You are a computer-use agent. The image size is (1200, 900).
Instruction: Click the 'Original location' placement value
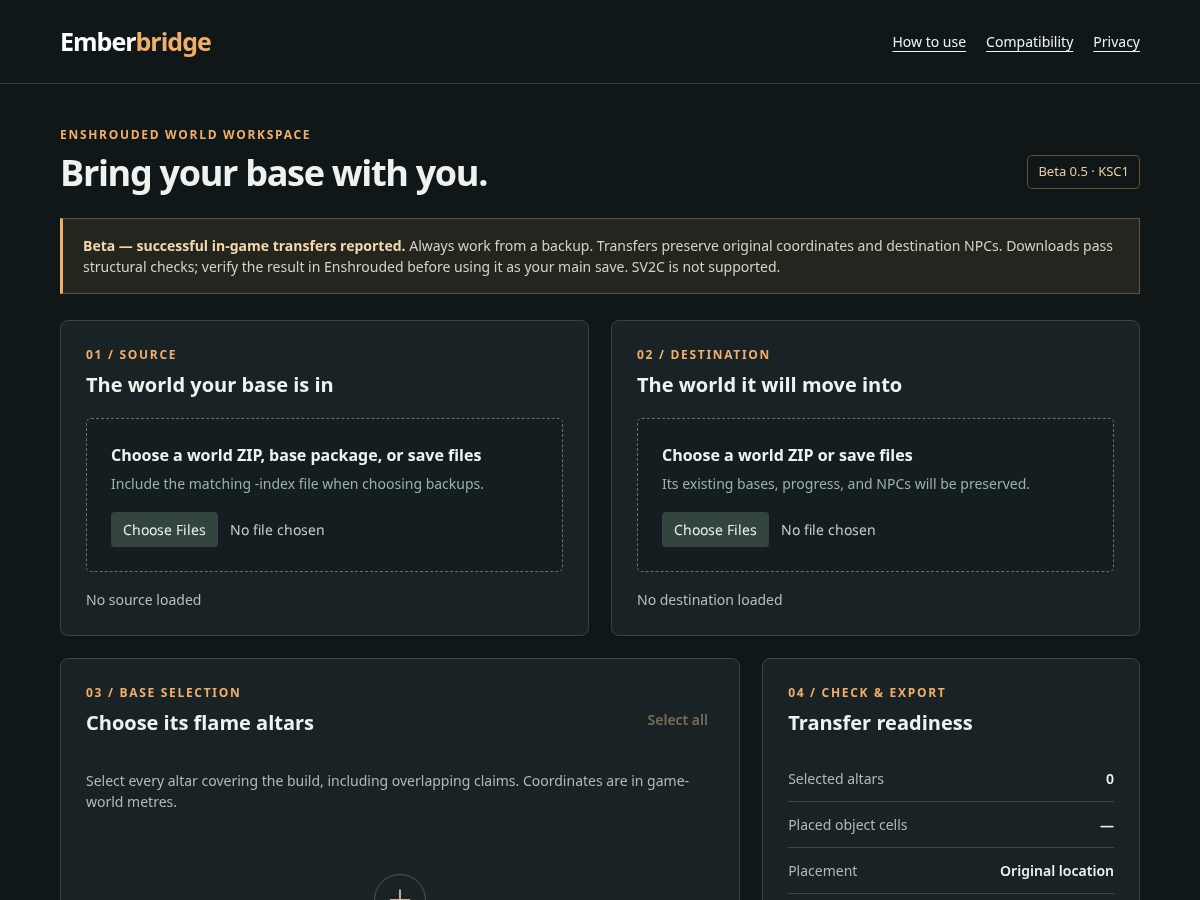pos(1056,871)
